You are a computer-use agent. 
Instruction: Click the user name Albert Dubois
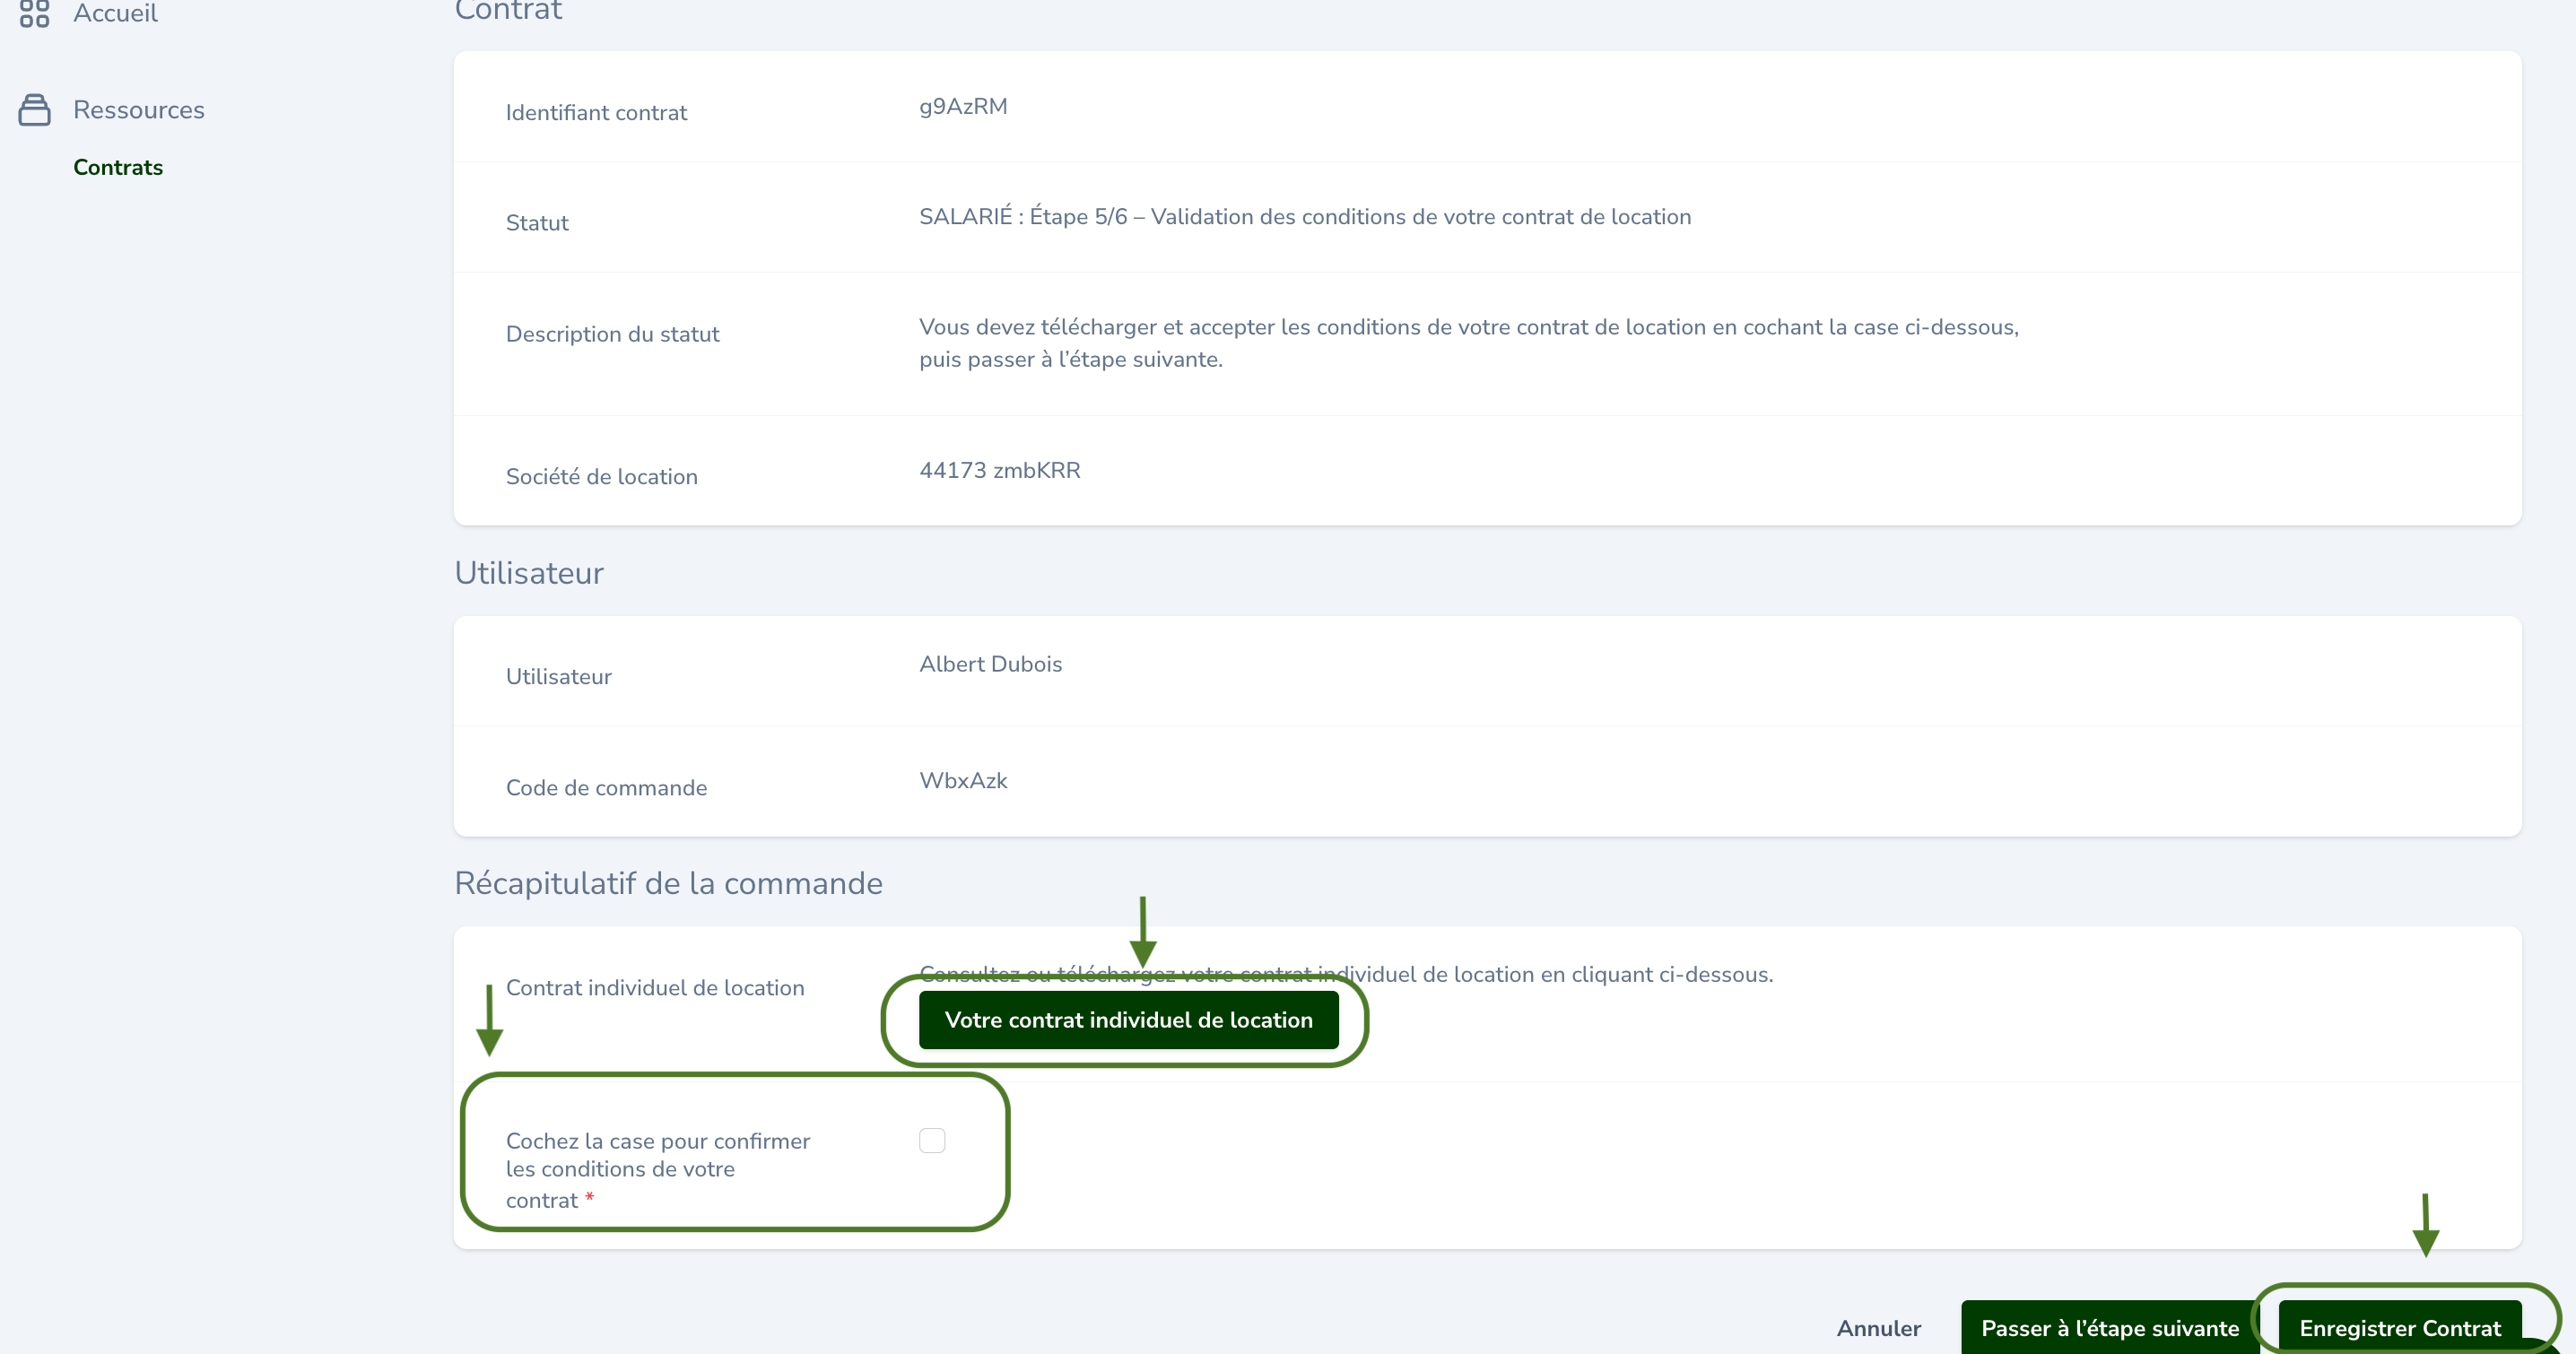pyautogui.click(x=990, y=664)
